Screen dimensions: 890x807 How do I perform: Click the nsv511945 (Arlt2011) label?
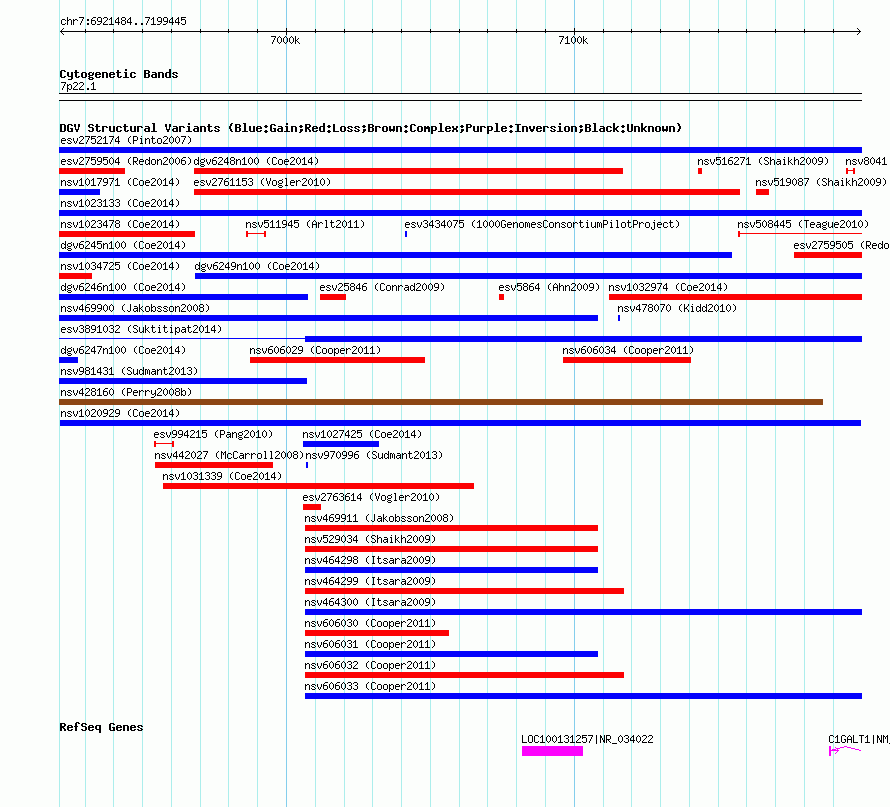(305, 224)
